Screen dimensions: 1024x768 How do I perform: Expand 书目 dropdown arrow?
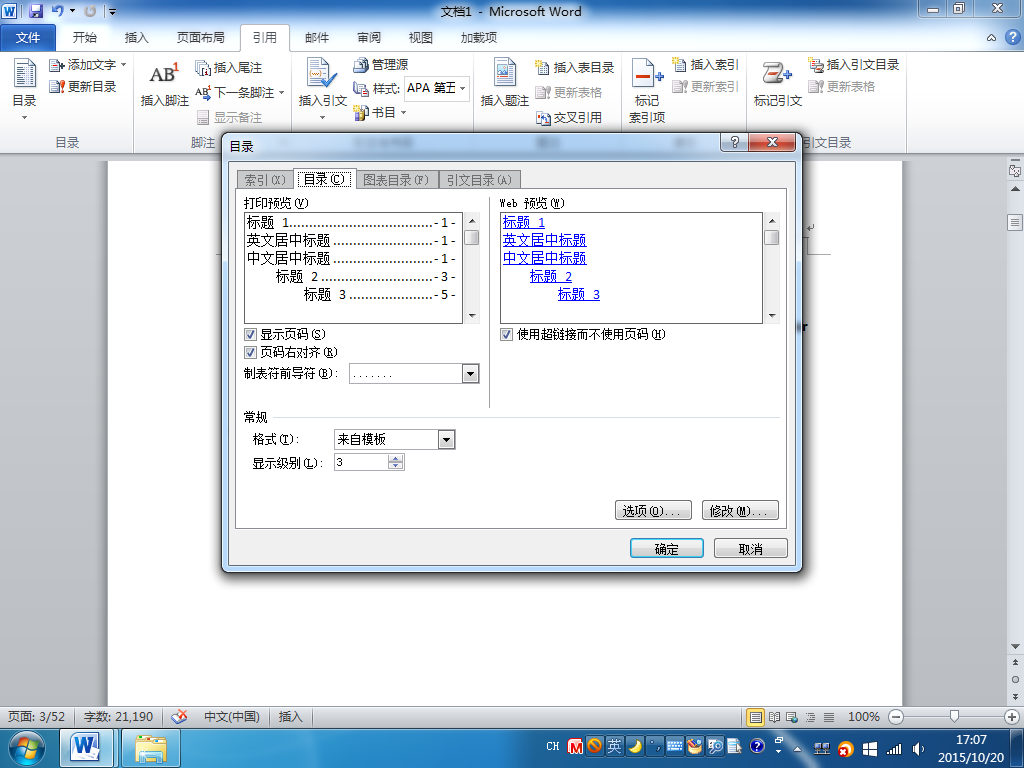[404, 113]
